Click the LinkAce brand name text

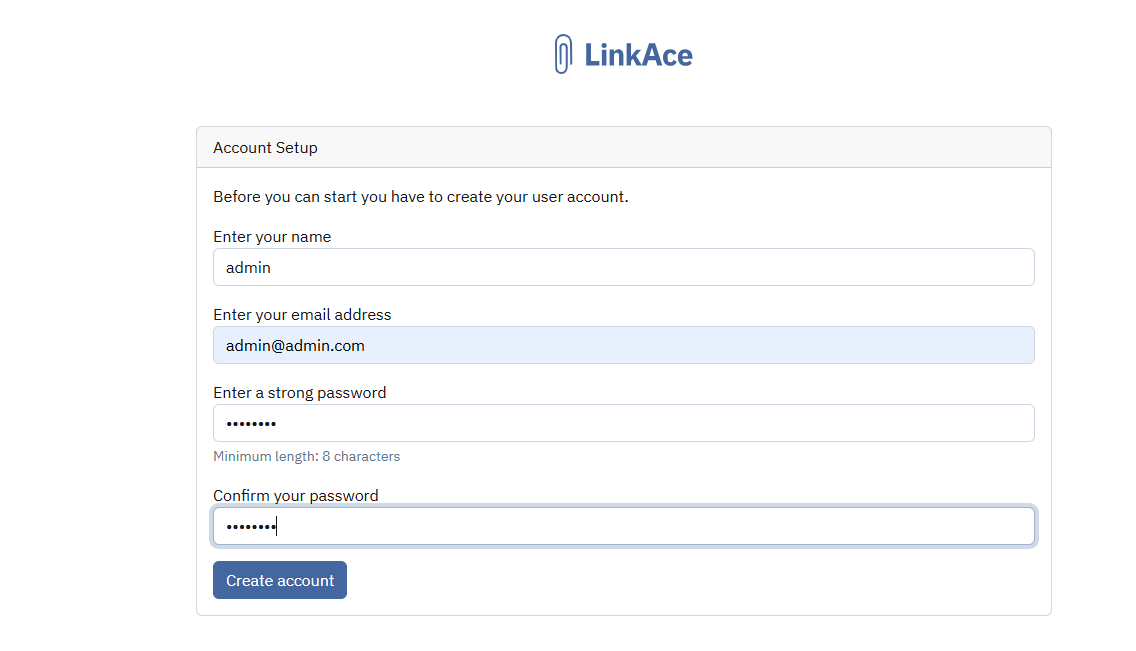(x=638, y=55)
